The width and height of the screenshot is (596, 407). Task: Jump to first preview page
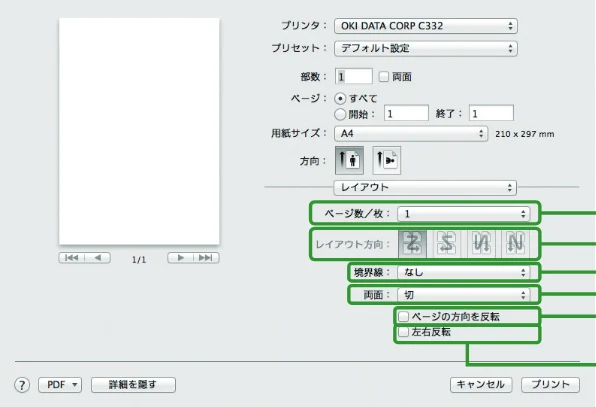71,258
